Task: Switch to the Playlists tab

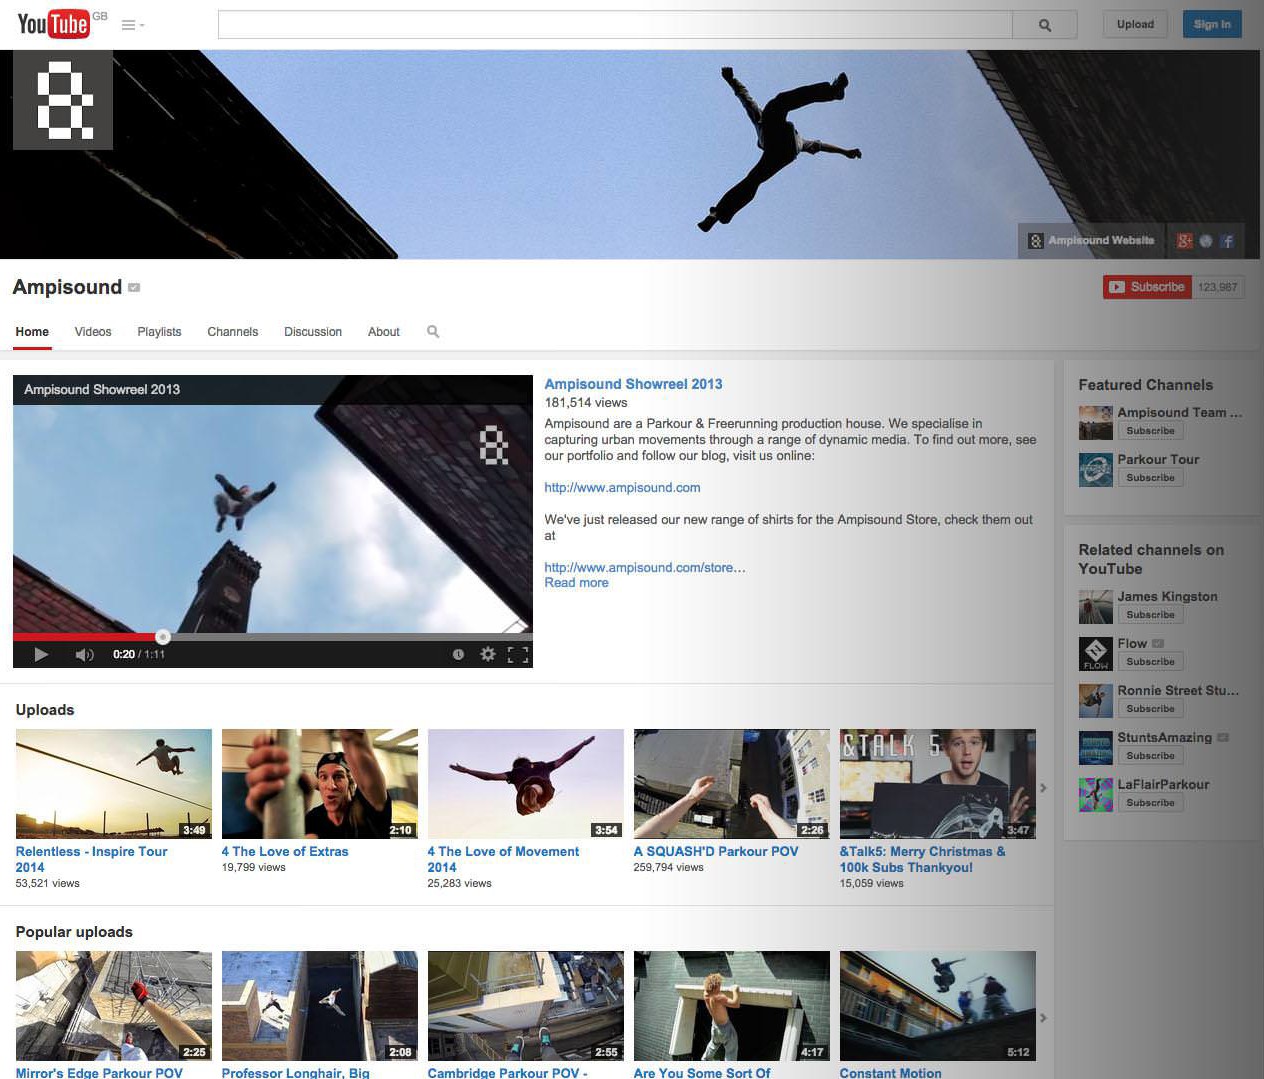Action: pyautogui.click(x=159, y=332)
